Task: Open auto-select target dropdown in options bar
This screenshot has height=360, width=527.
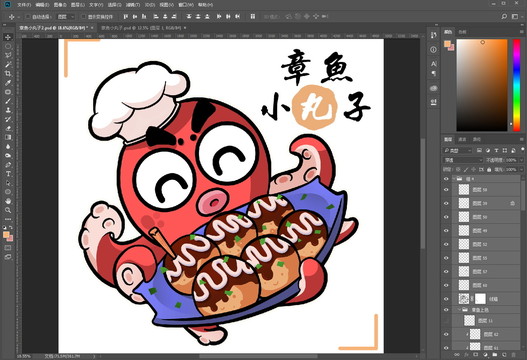Action: coord(66,16)
